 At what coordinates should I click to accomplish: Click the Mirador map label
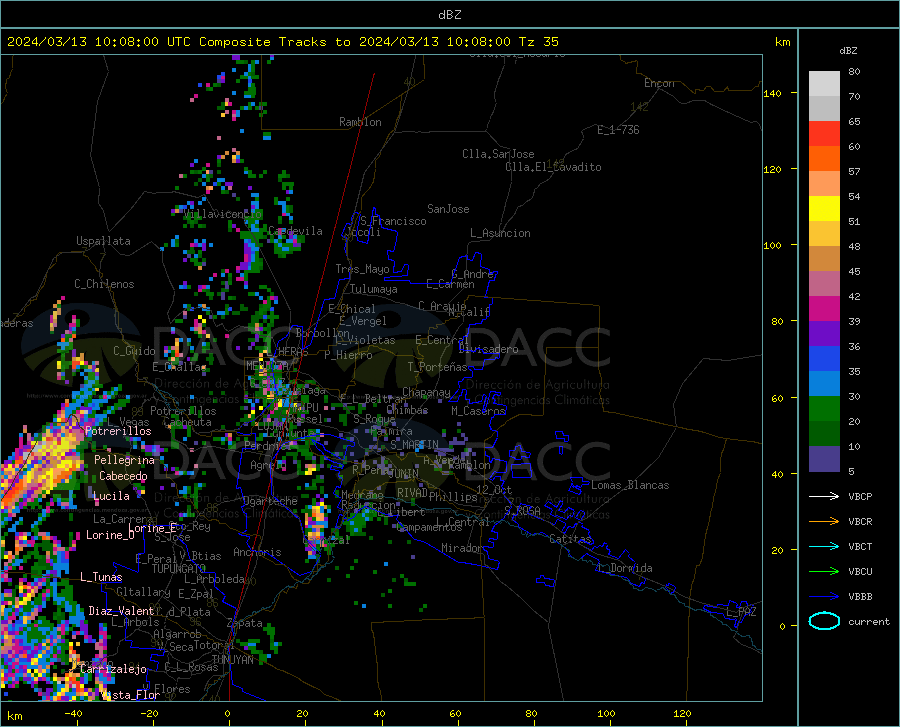pos(461,548)
